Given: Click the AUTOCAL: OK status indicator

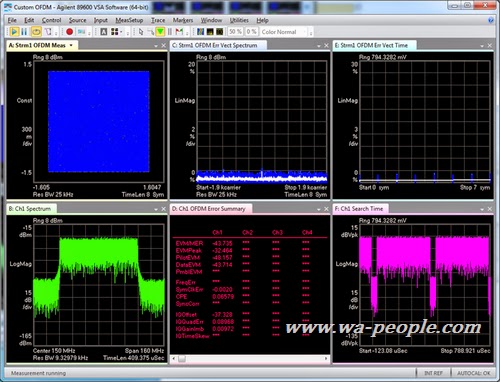Looking at the screenshot, I should (473, 373).
